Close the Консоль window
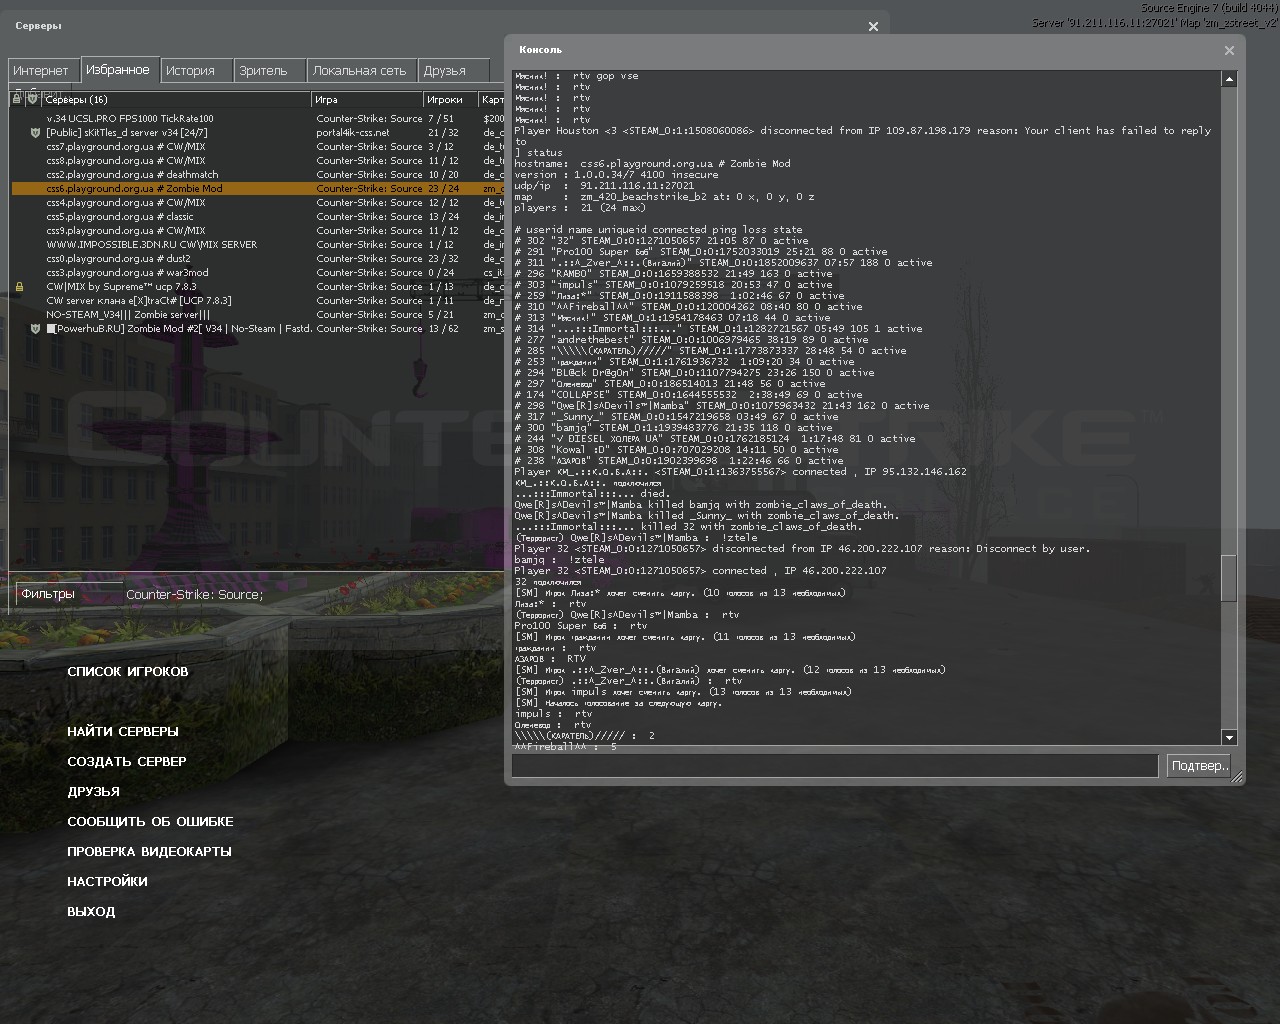The image size is (1280, 1024). click(1229, 50)
